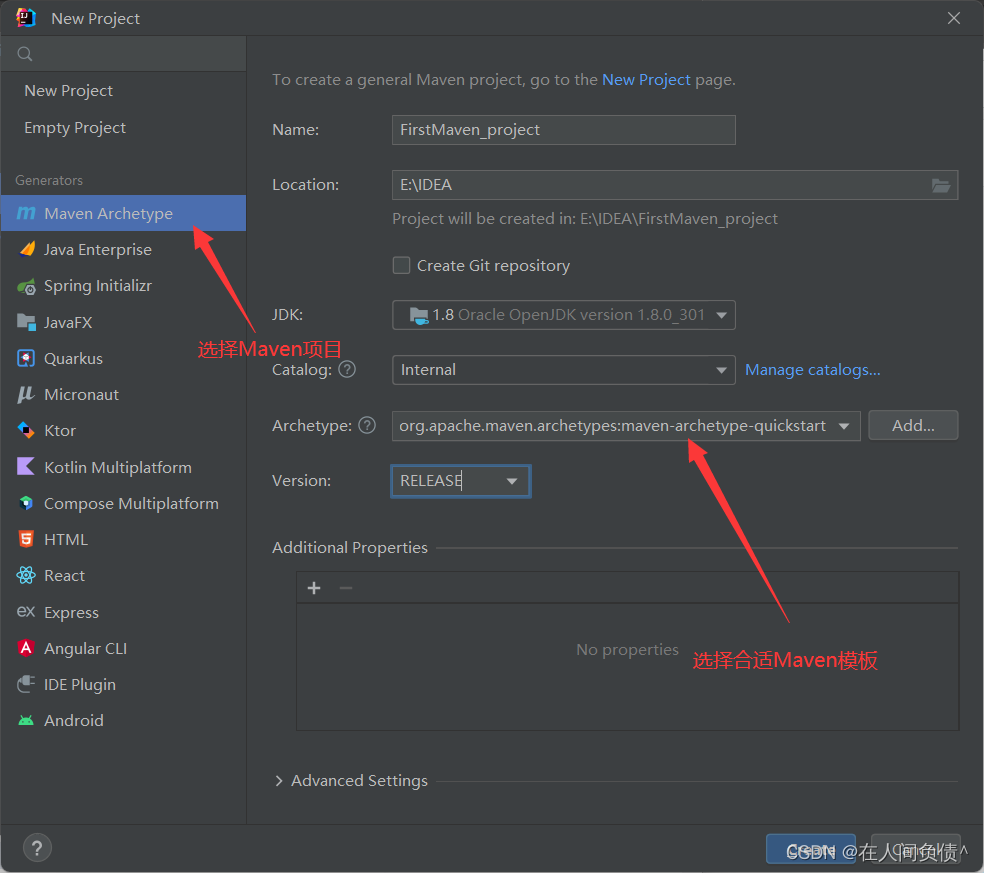Select the IDE Plugin label
This screenshot has height=873, width=984.
(80, 685)
